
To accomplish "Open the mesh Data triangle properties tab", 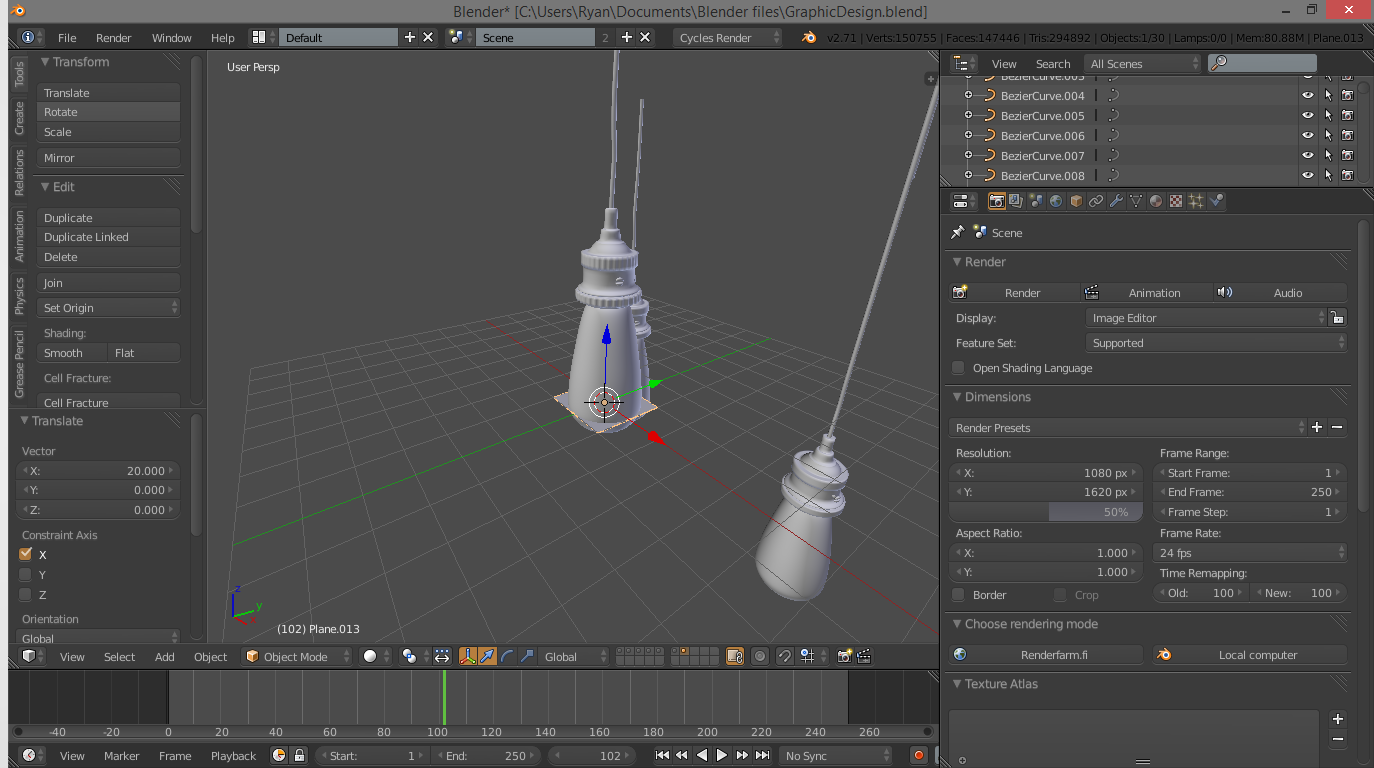I will [1136, 201].
